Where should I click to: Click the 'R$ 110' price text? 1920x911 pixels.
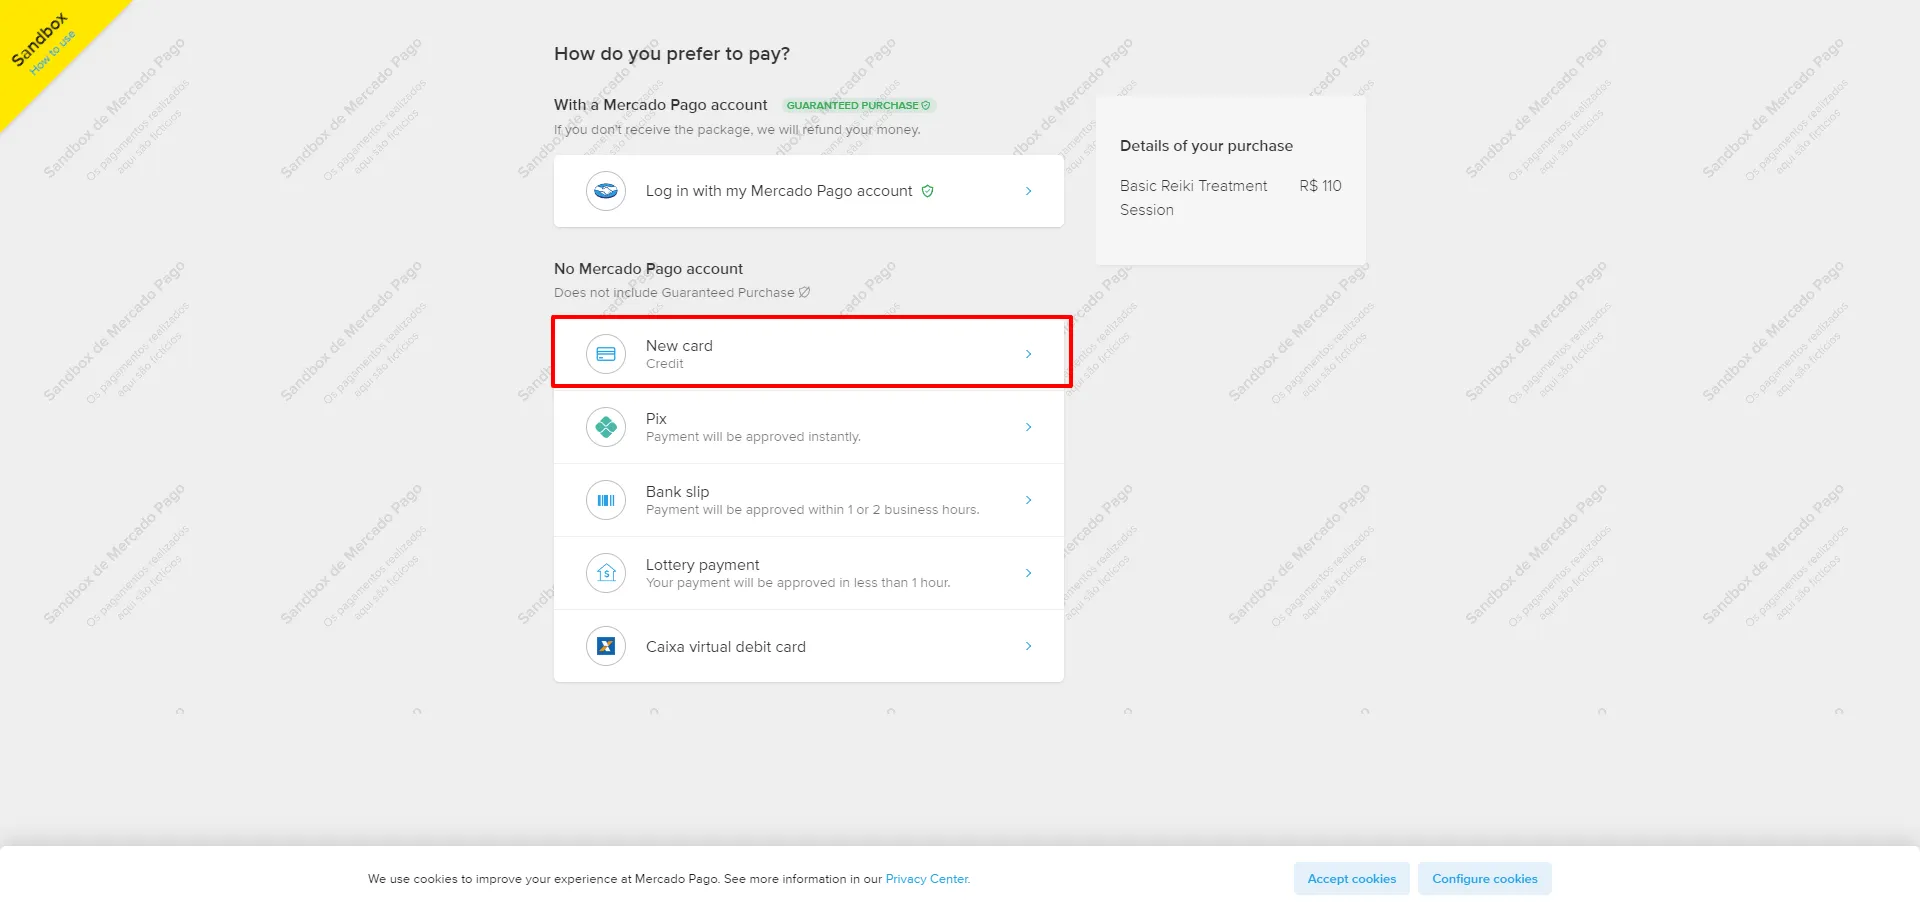point(1320,186)
